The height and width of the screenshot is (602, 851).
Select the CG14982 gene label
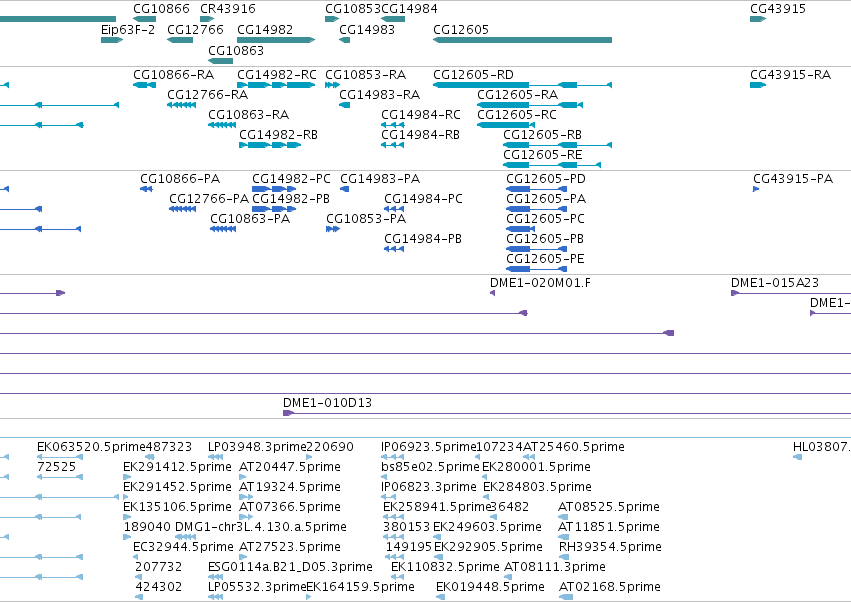[265, 30]
